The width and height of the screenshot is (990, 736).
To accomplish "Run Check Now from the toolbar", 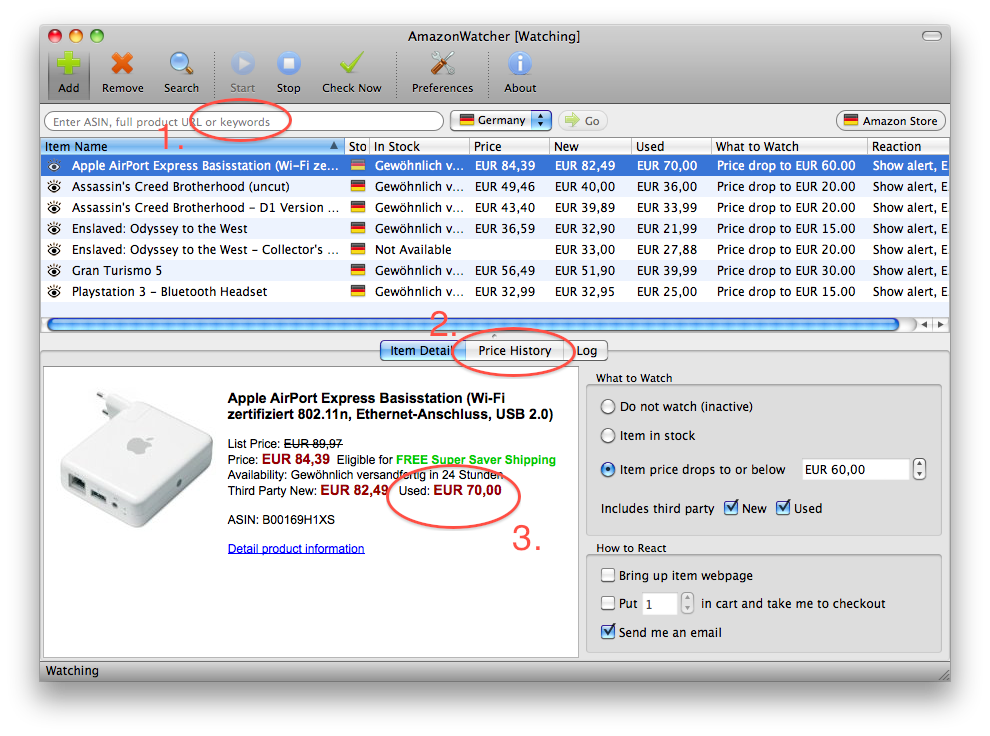I will (x=352, y=73).
